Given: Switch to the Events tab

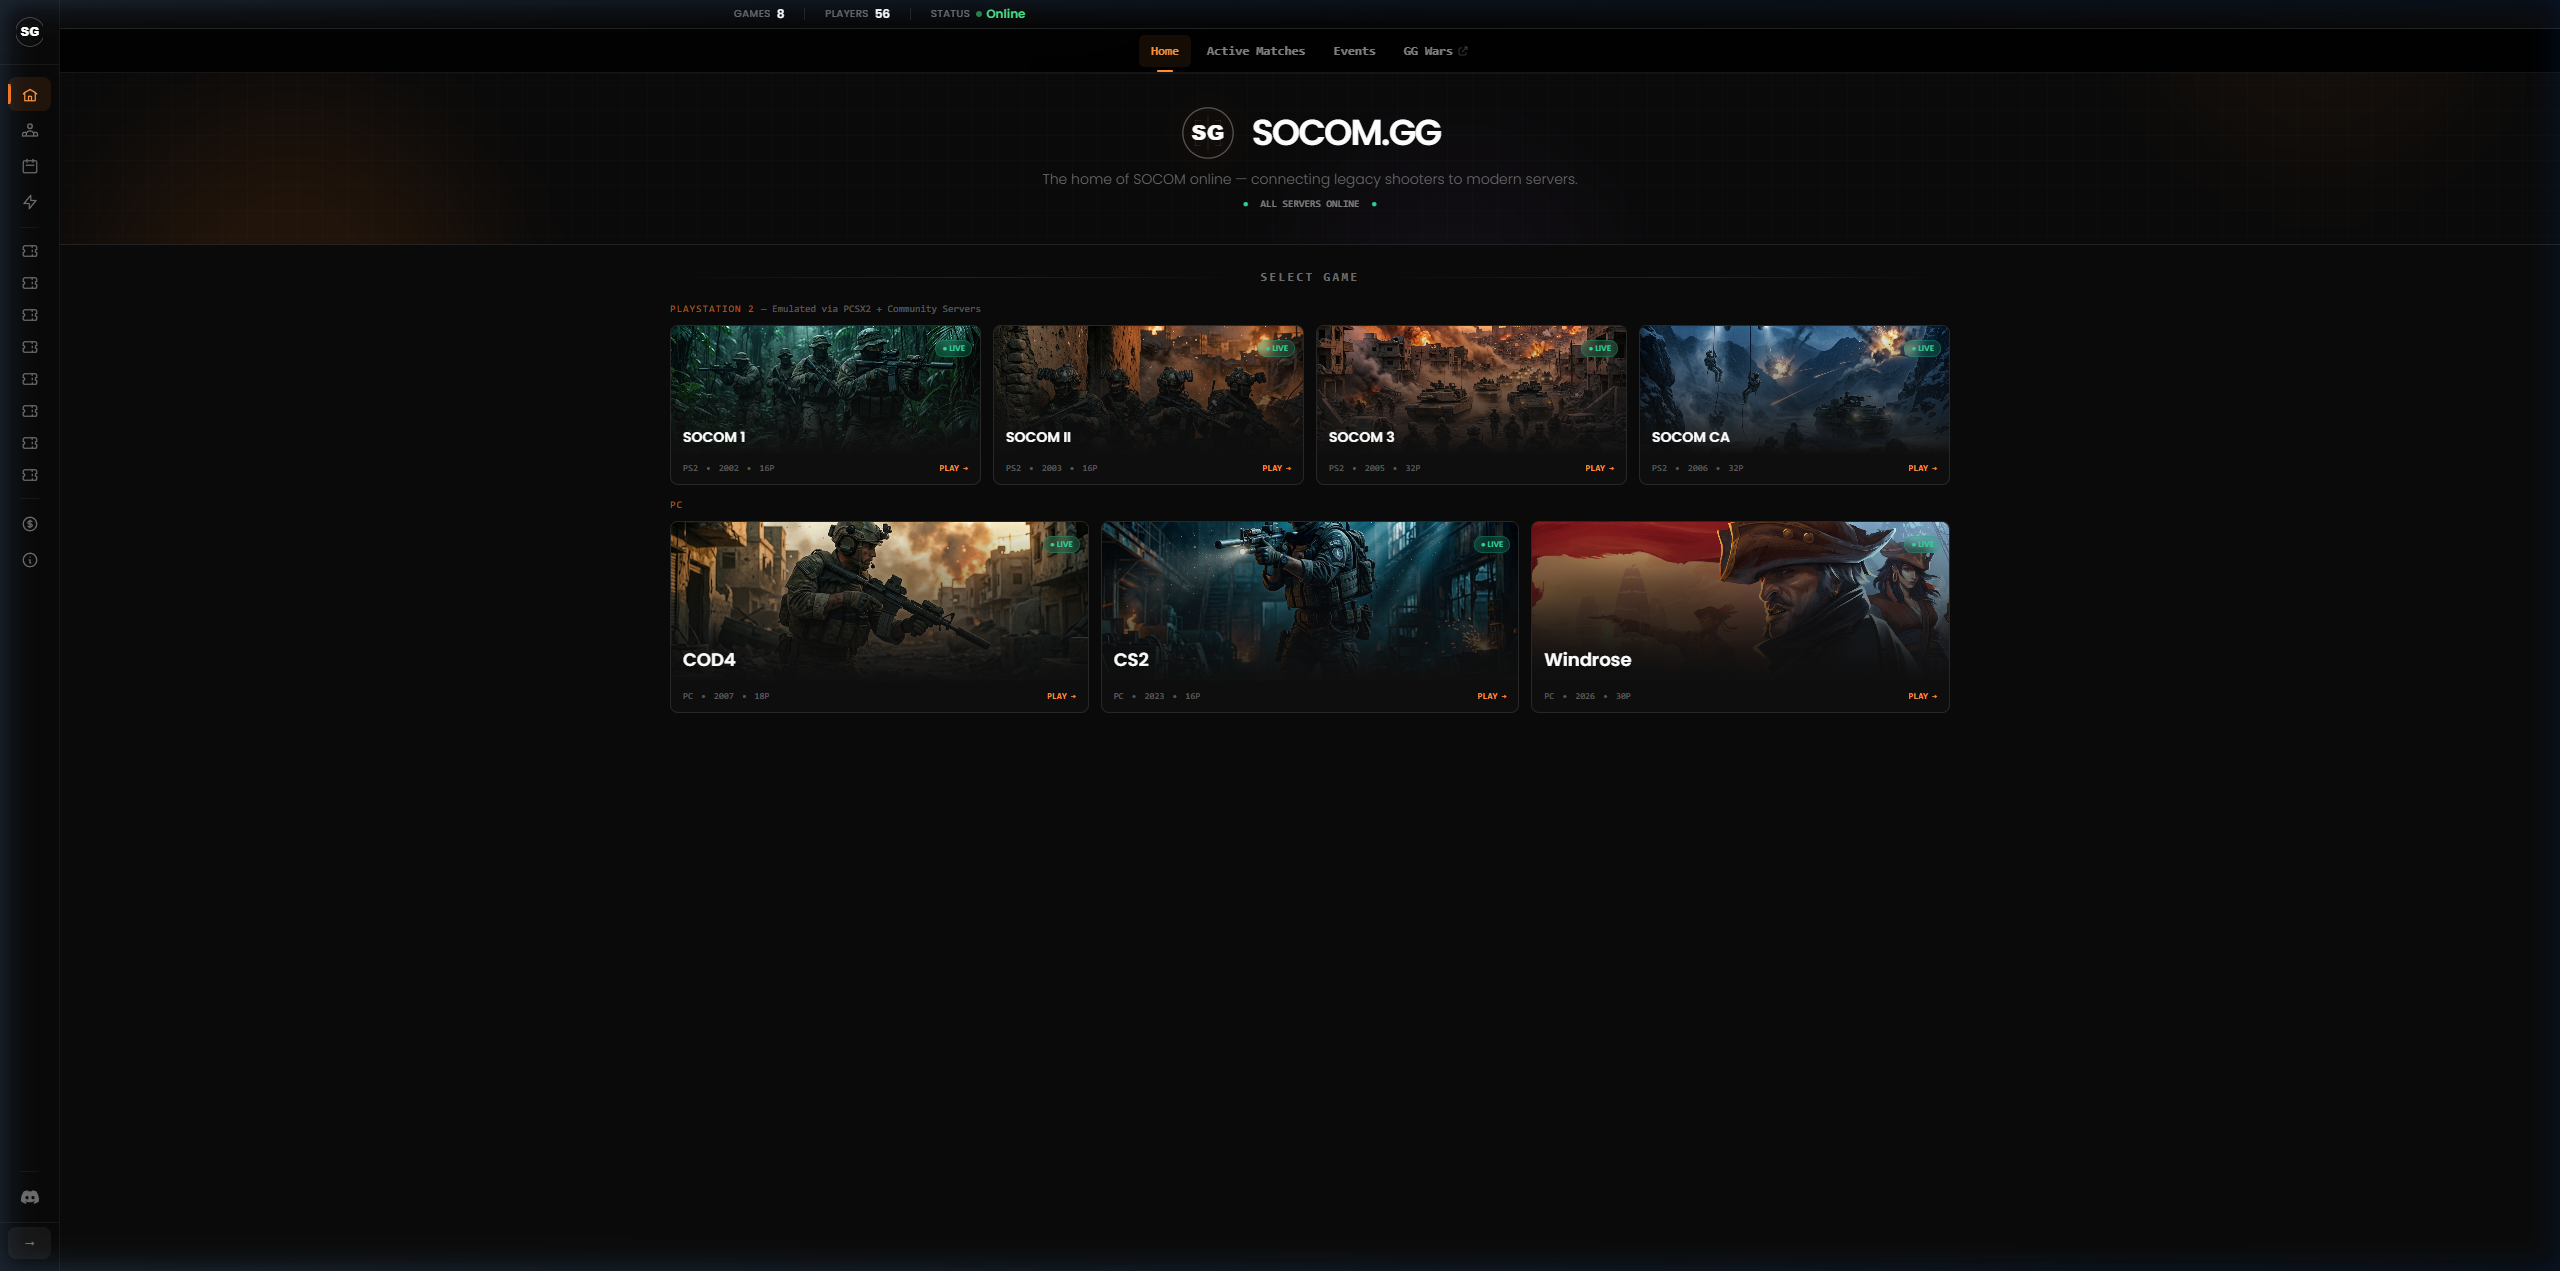Looking at the screenshot, I should pyautogui.click(x=1354, y=51).
